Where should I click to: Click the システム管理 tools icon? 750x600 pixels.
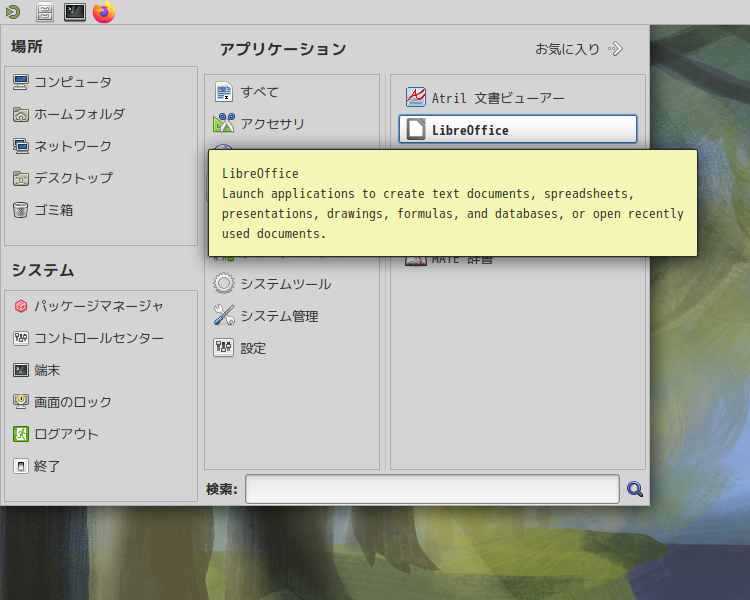point(223,316)
